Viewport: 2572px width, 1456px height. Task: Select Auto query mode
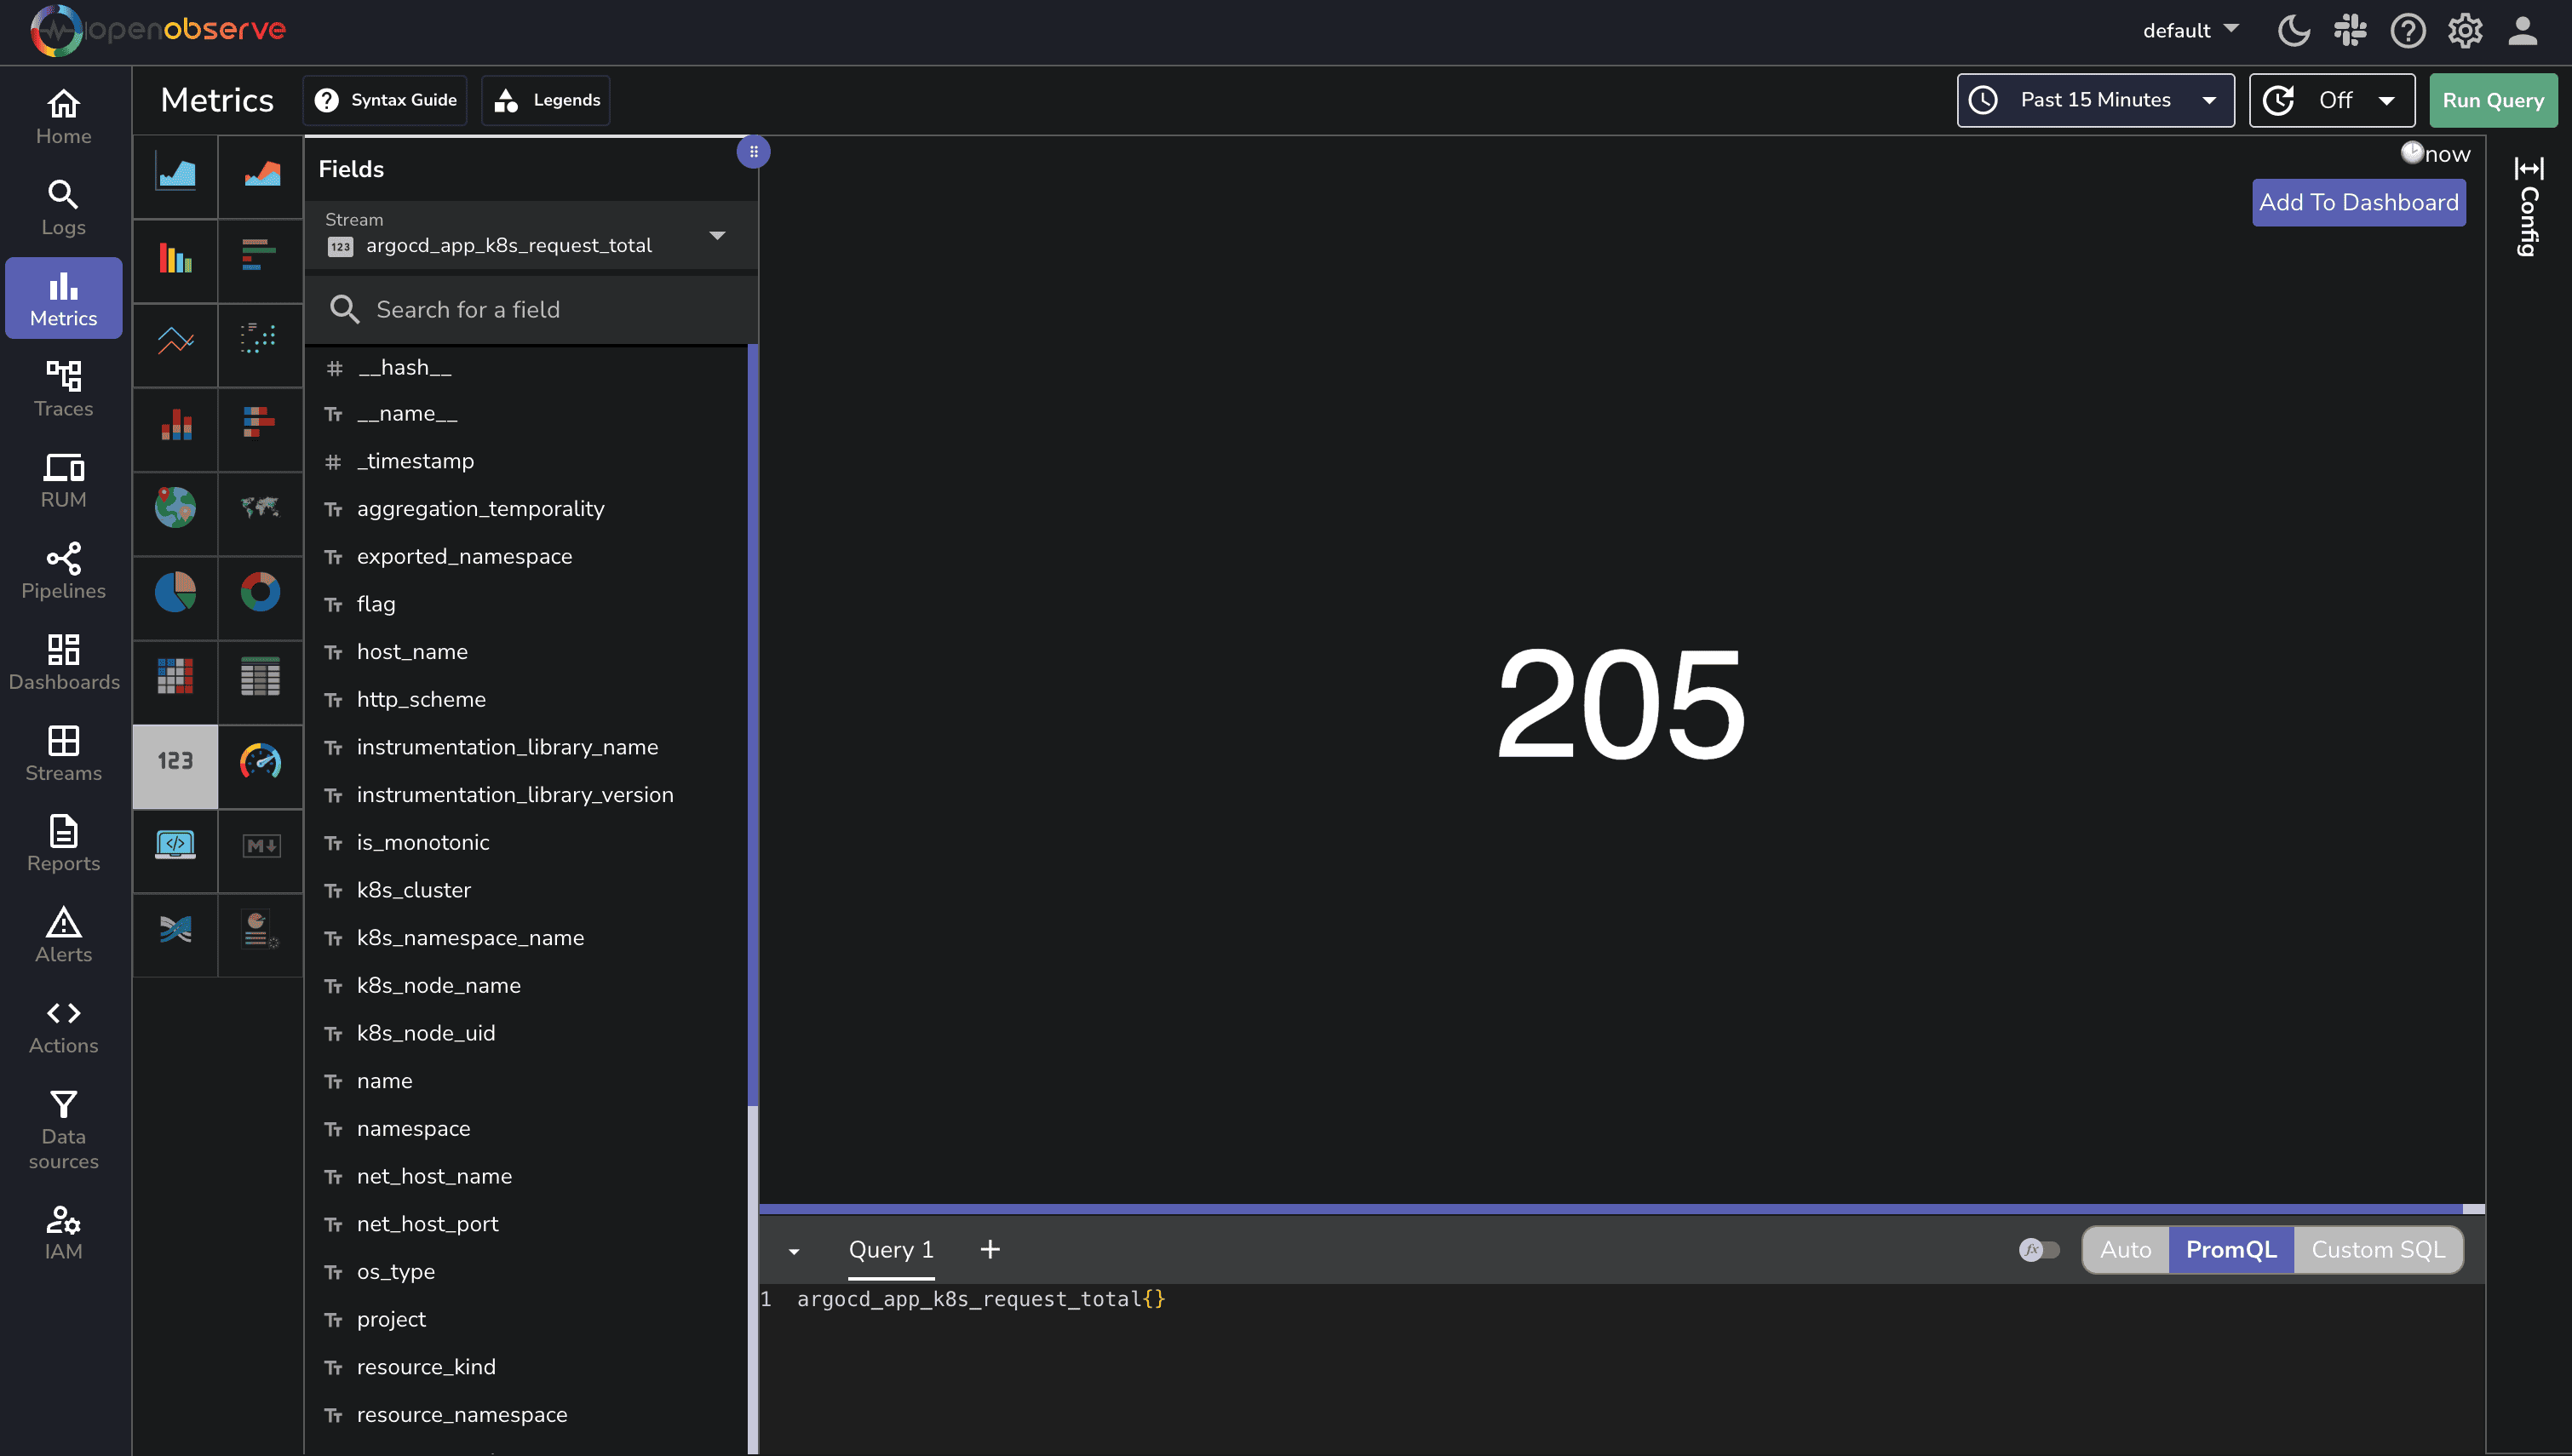tap(2126, 1249)
